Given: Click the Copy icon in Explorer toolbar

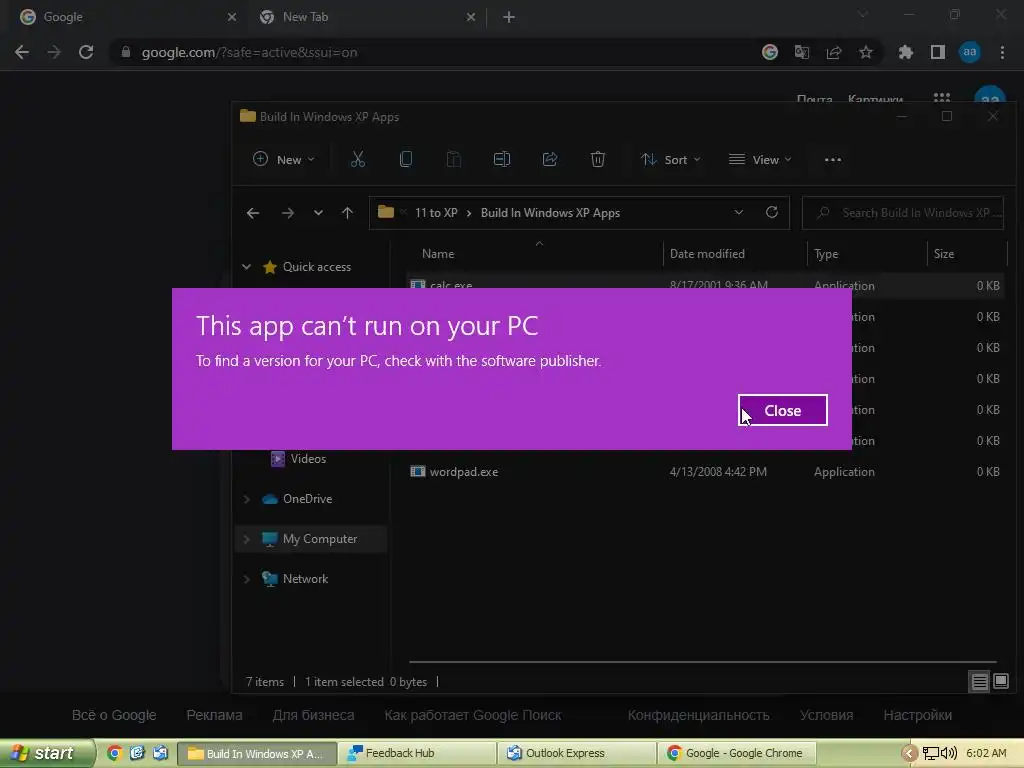Looking at the screenshot, I should click(x=406, y=159).
